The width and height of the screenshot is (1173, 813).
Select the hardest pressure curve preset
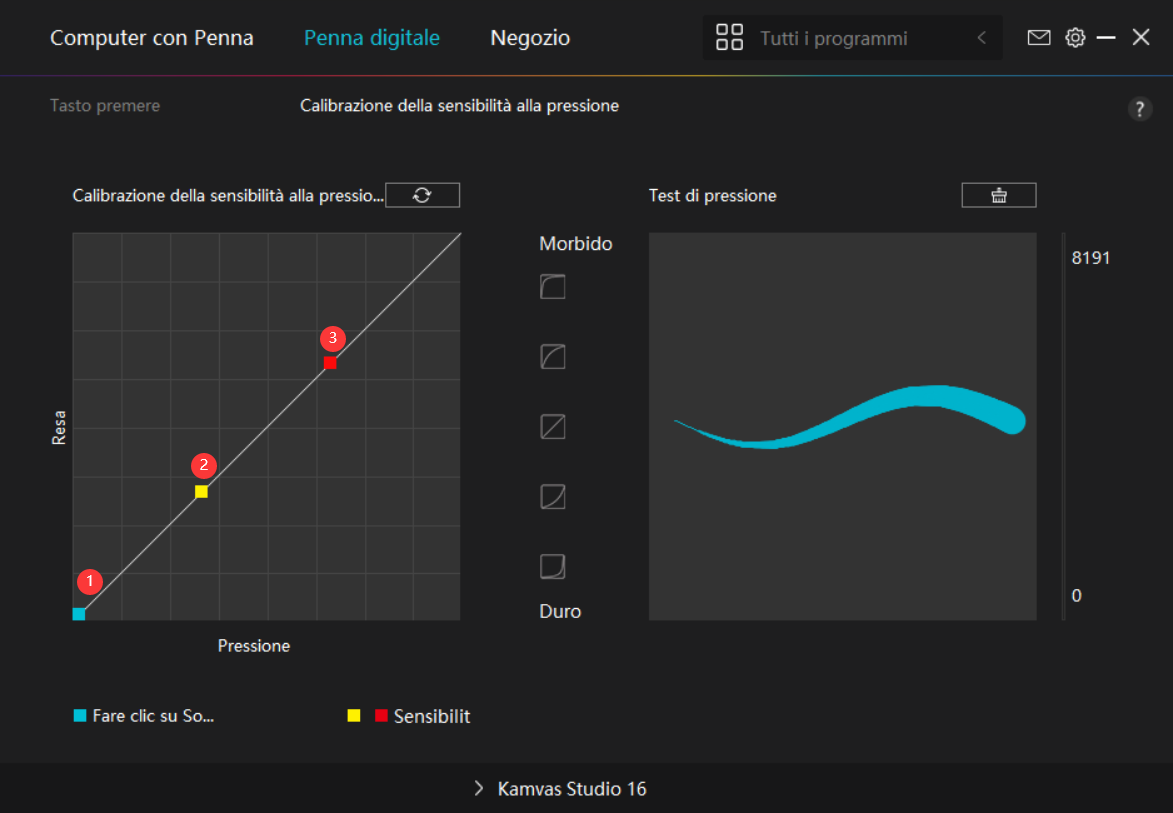click(x=553, y=567)
